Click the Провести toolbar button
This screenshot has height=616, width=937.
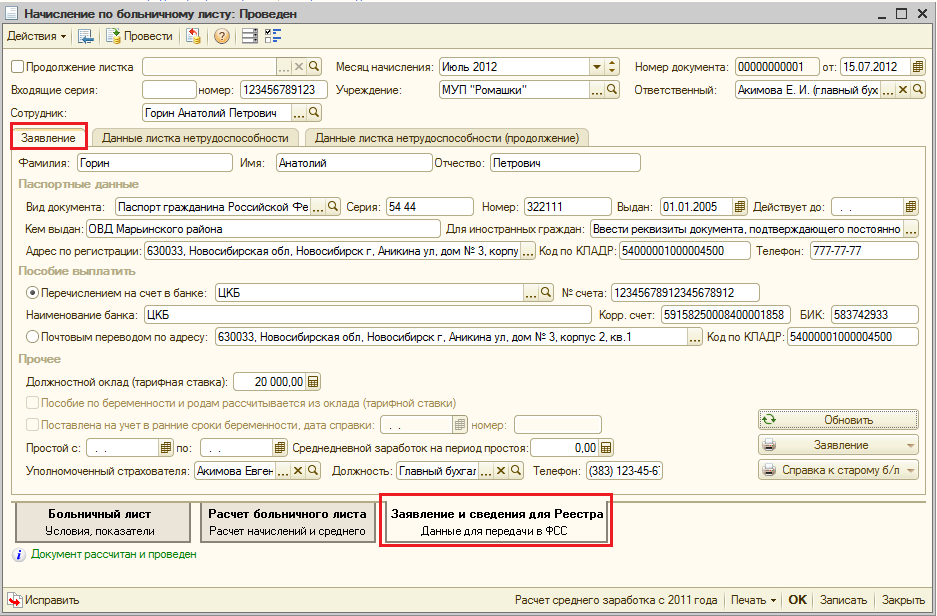pyautogui.click(x=139, y=36)
